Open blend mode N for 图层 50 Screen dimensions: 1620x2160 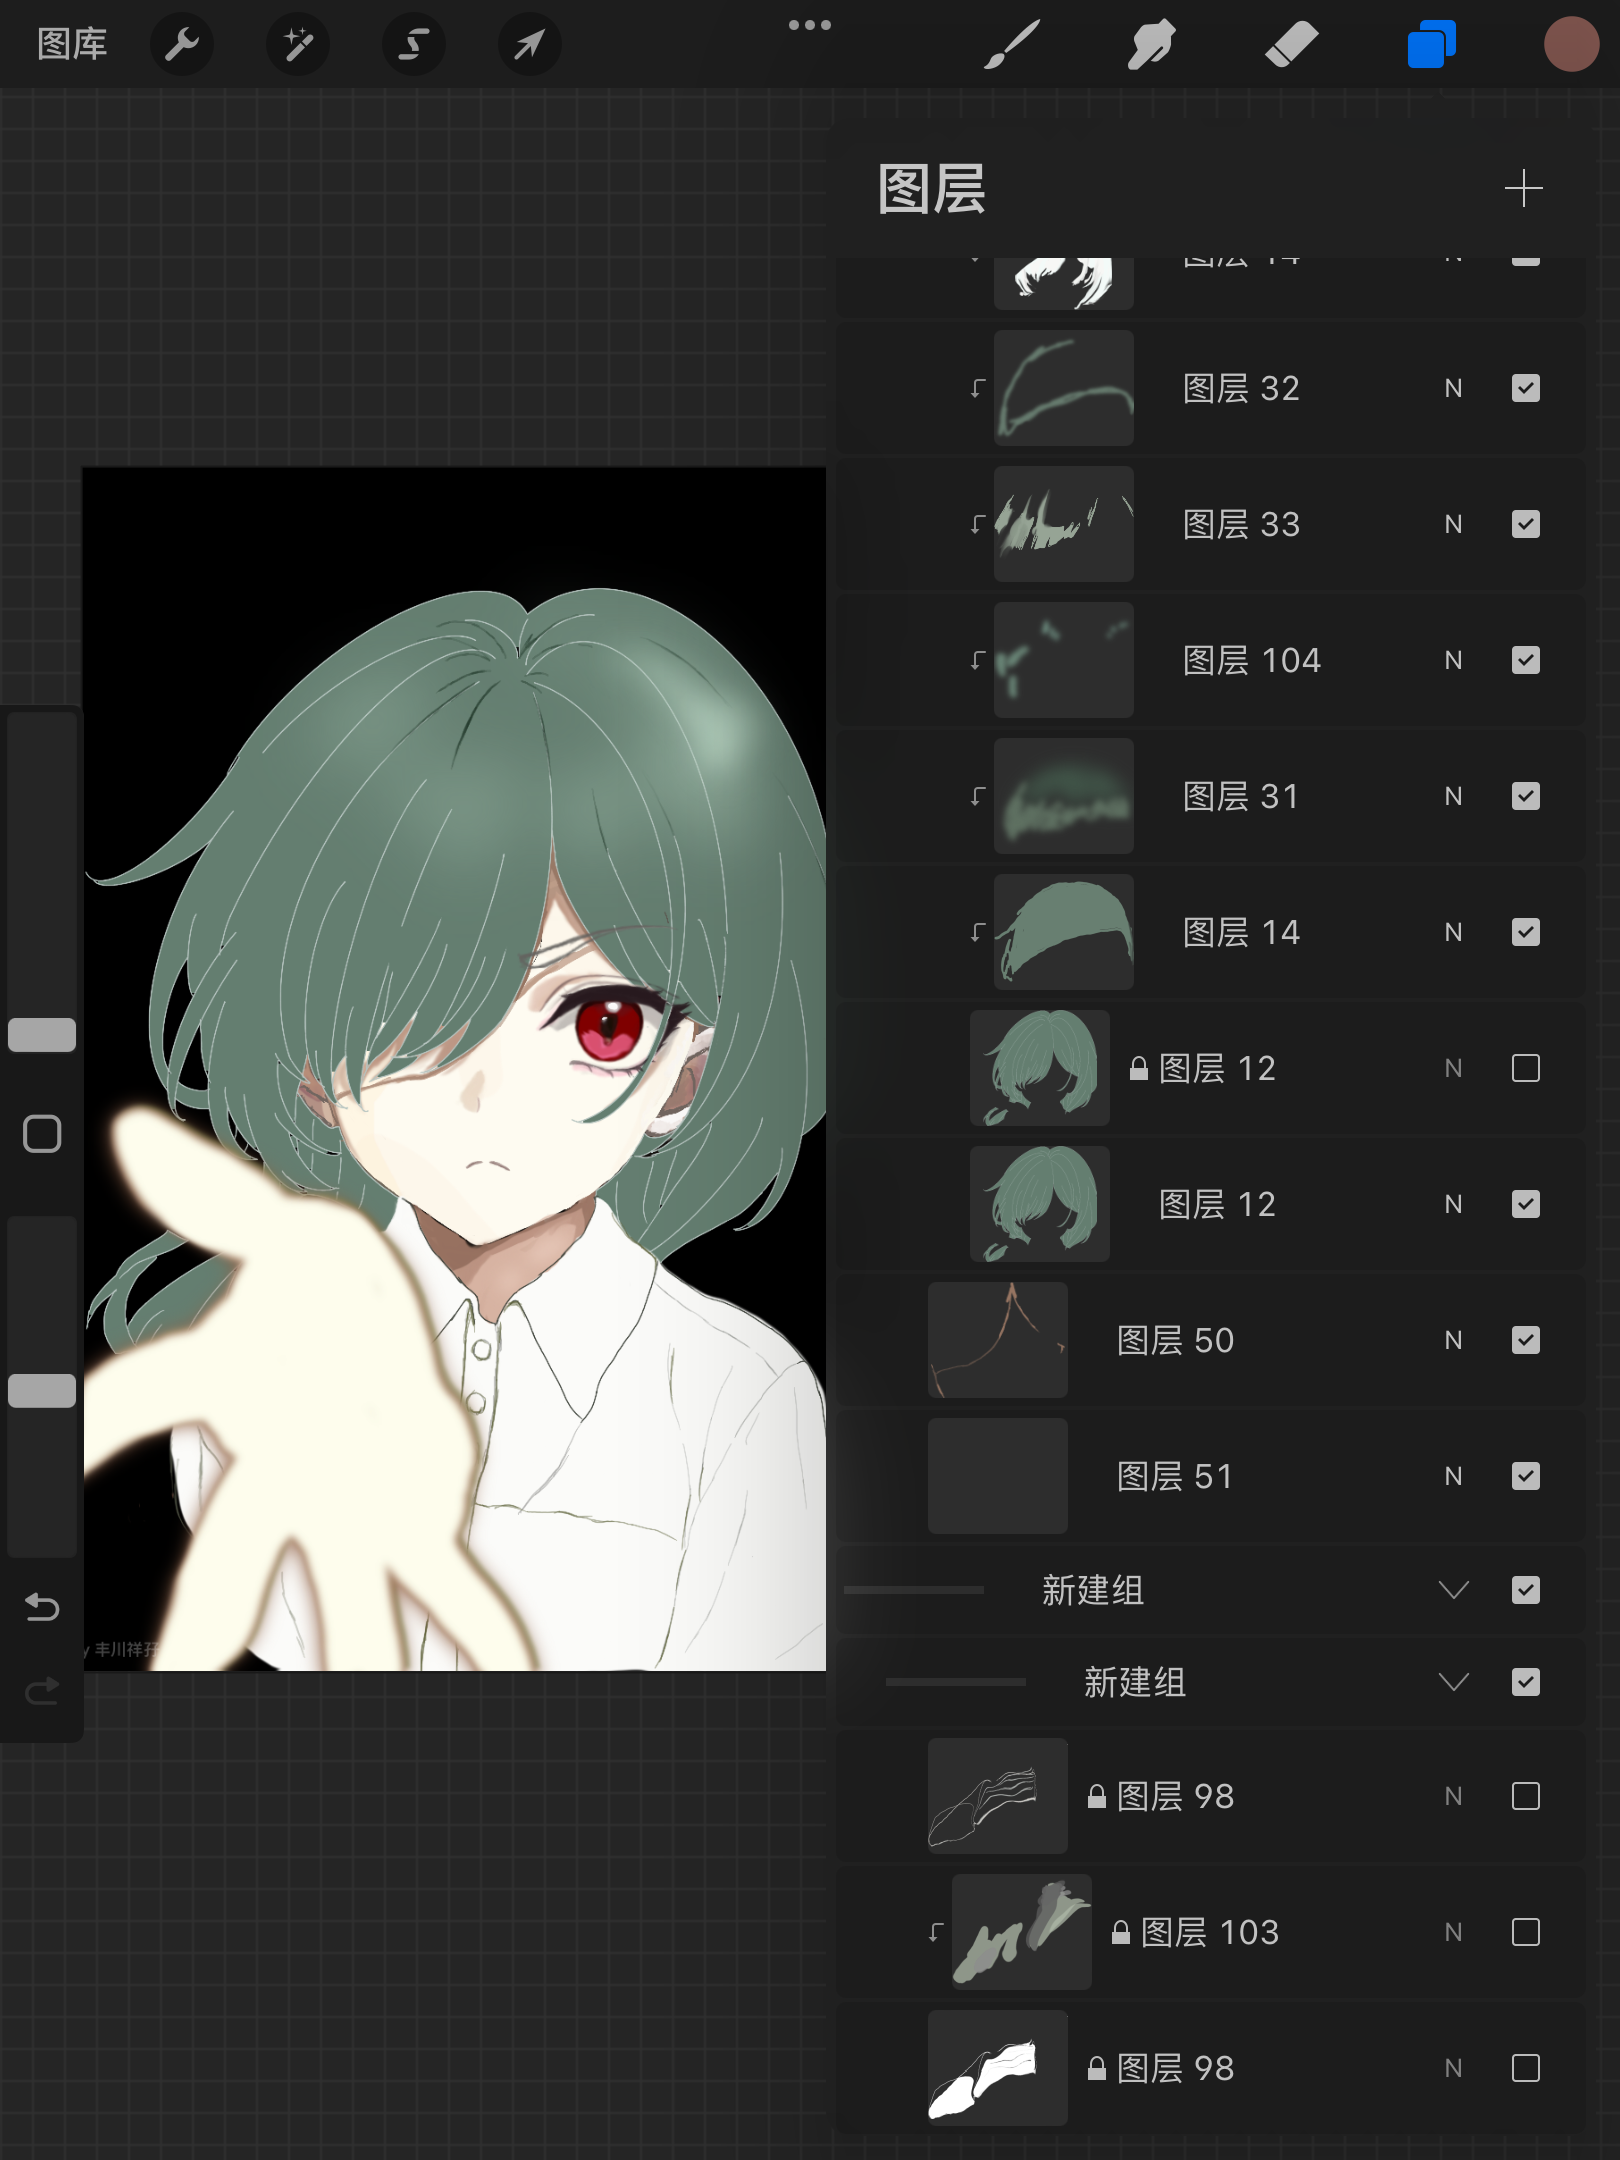(1453, 1340)
